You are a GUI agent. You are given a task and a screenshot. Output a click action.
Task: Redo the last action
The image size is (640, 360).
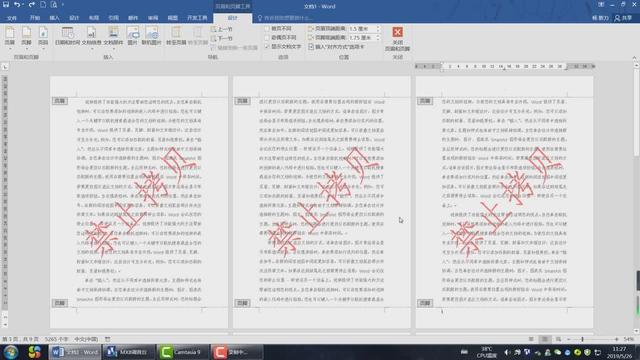31,5
